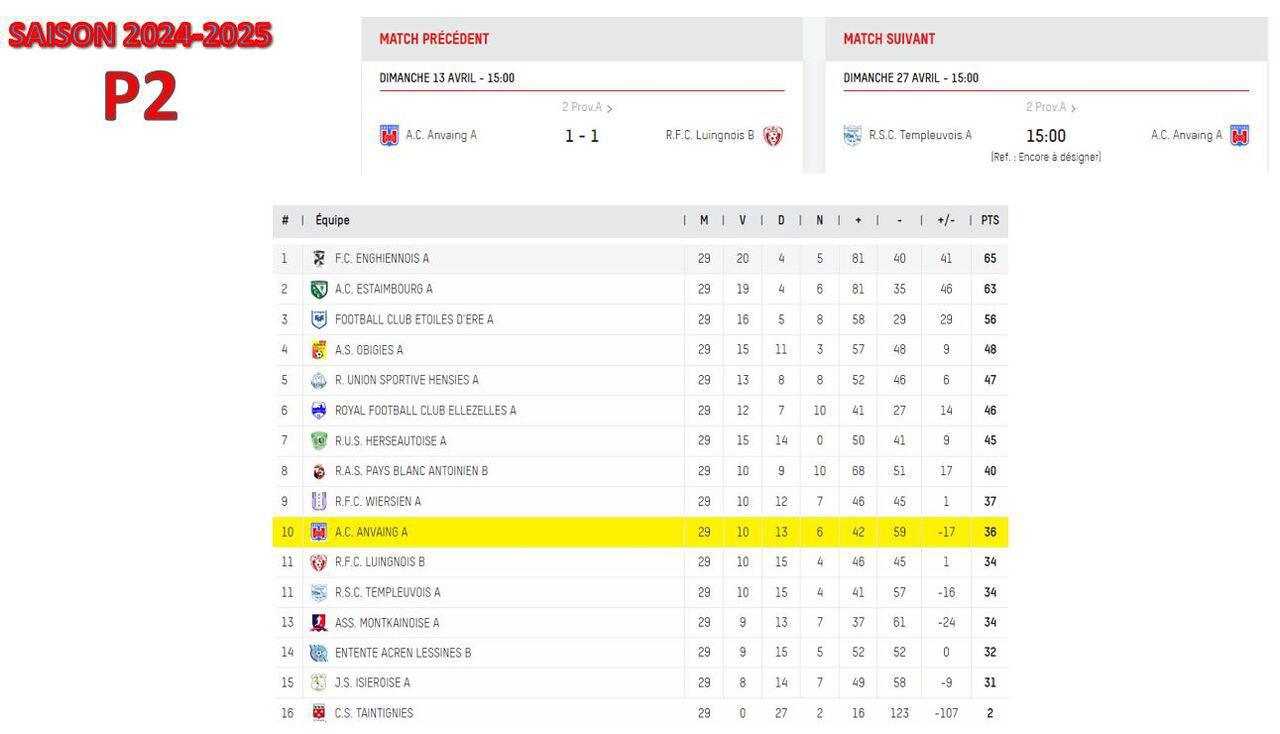Click the highlighted A.C. Anvaing A crest
The width and height of the screenshot is (1280, 734).
tap(319, 532)
